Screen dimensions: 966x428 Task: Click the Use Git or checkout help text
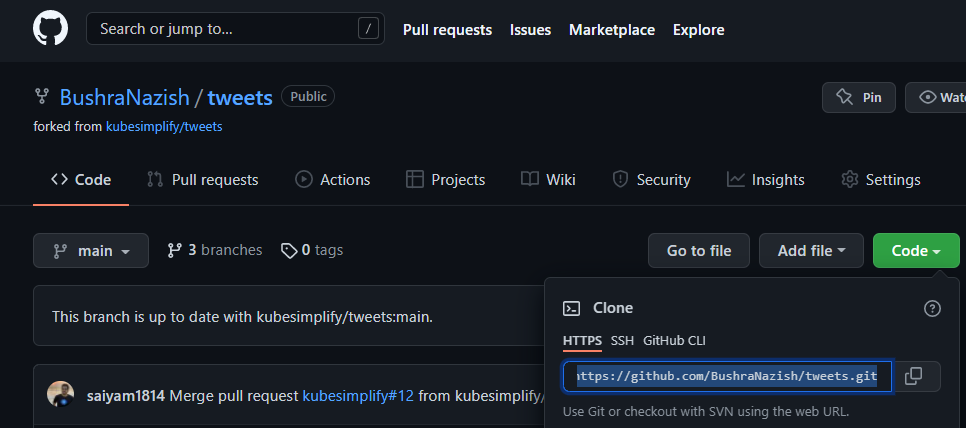coord(707,411)
